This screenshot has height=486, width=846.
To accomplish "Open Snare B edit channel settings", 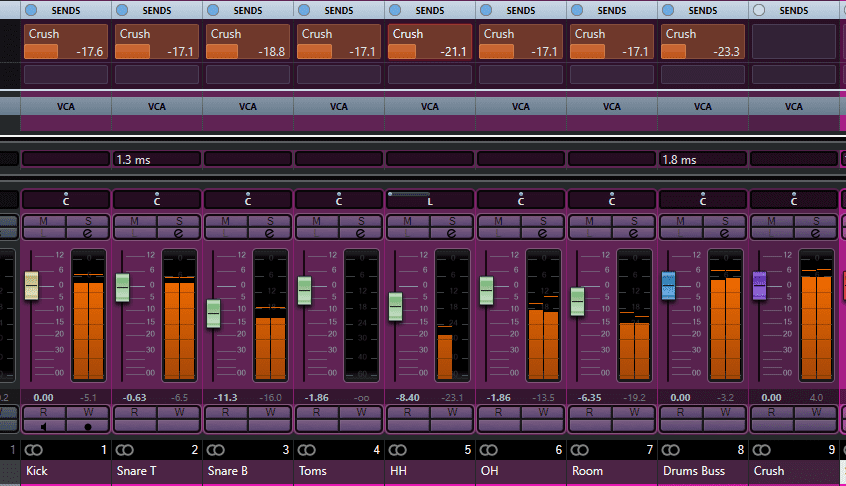I will pyautogui.click(x=269, y=233).
